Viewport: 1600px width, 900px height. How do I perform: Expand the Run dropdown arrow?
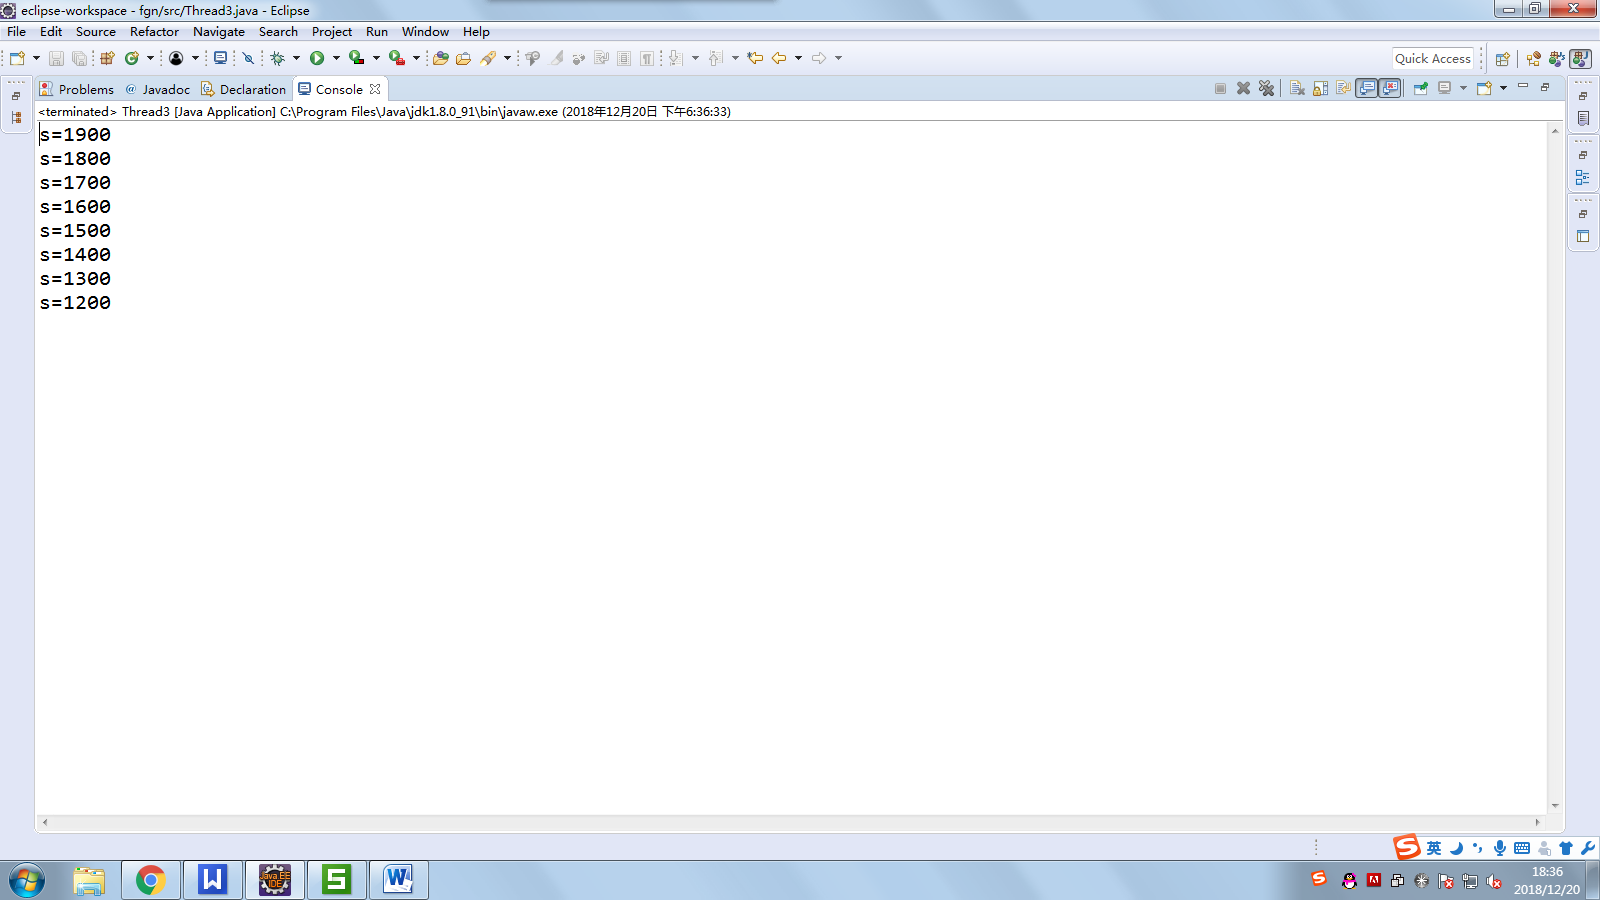pos(336,58)
